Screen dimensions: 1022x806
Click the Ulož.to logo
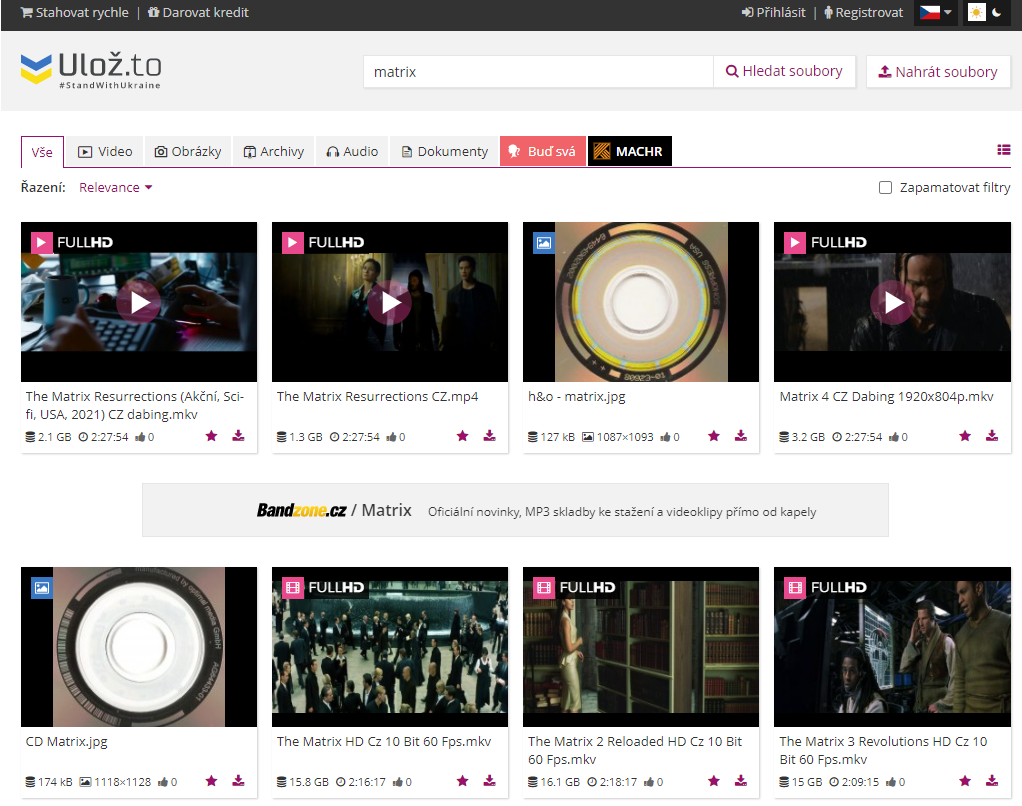pyautogui.click(x=91, y=70)
